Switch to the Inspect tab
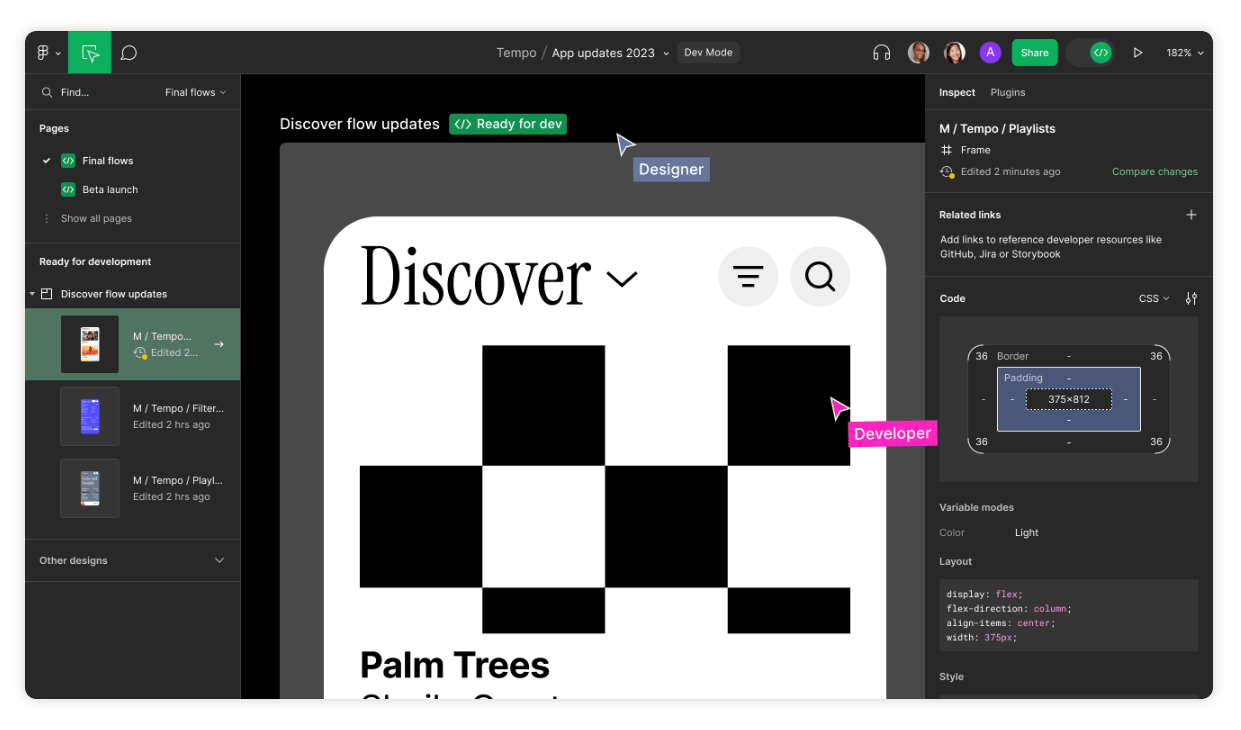This screenshot has height=730, width=1241. [957, 92]
